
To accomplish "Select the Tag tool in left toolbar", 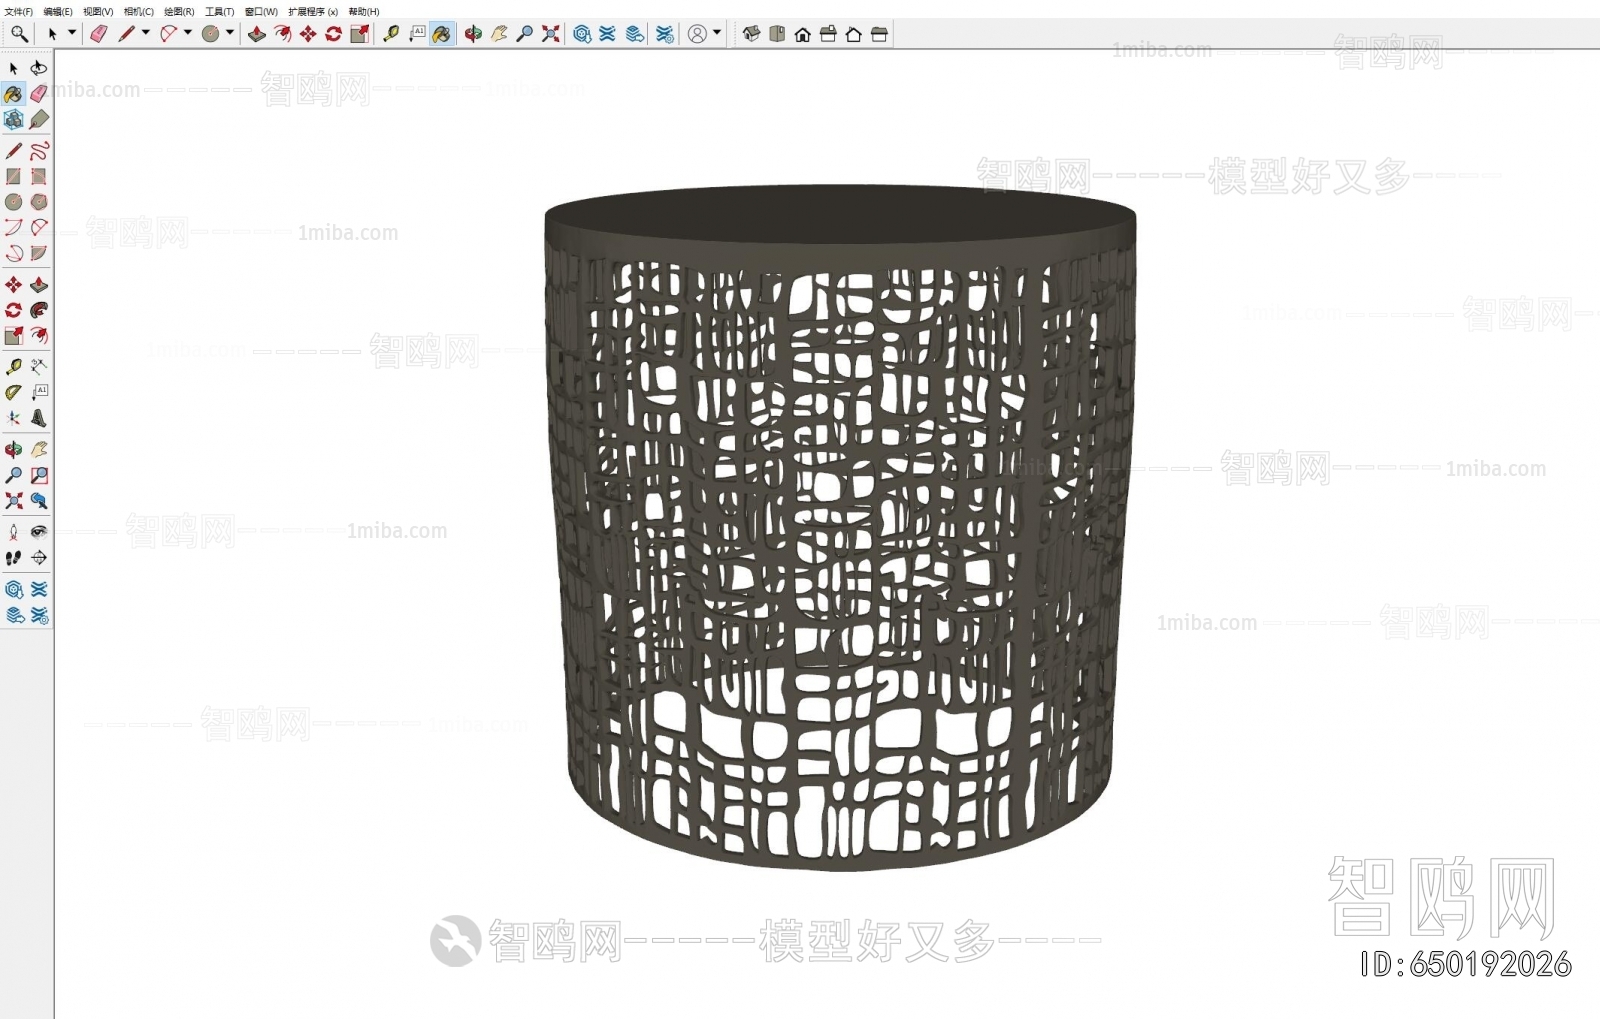I will pyautogui.click(x=39, y=120).
